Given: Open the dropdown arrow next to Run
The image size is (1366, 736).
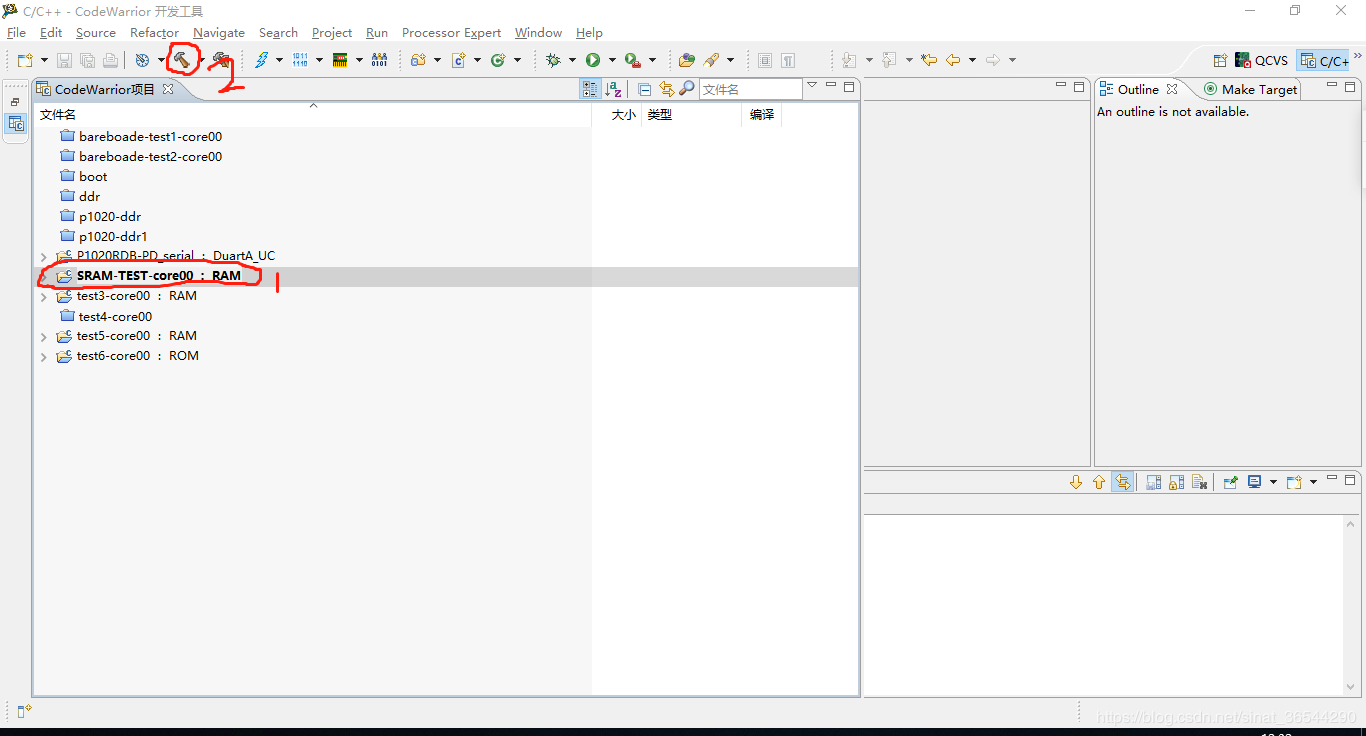Looking at the screenshot, I should coord(612,60).
